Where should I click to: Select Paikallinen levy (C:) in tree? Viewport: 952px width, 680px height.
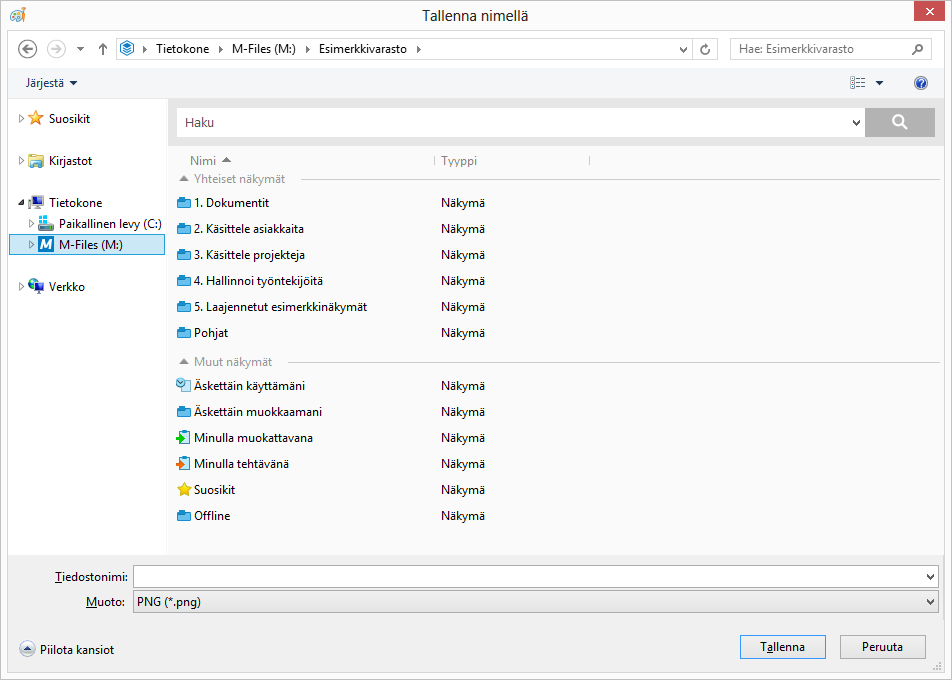pos(109,224)
